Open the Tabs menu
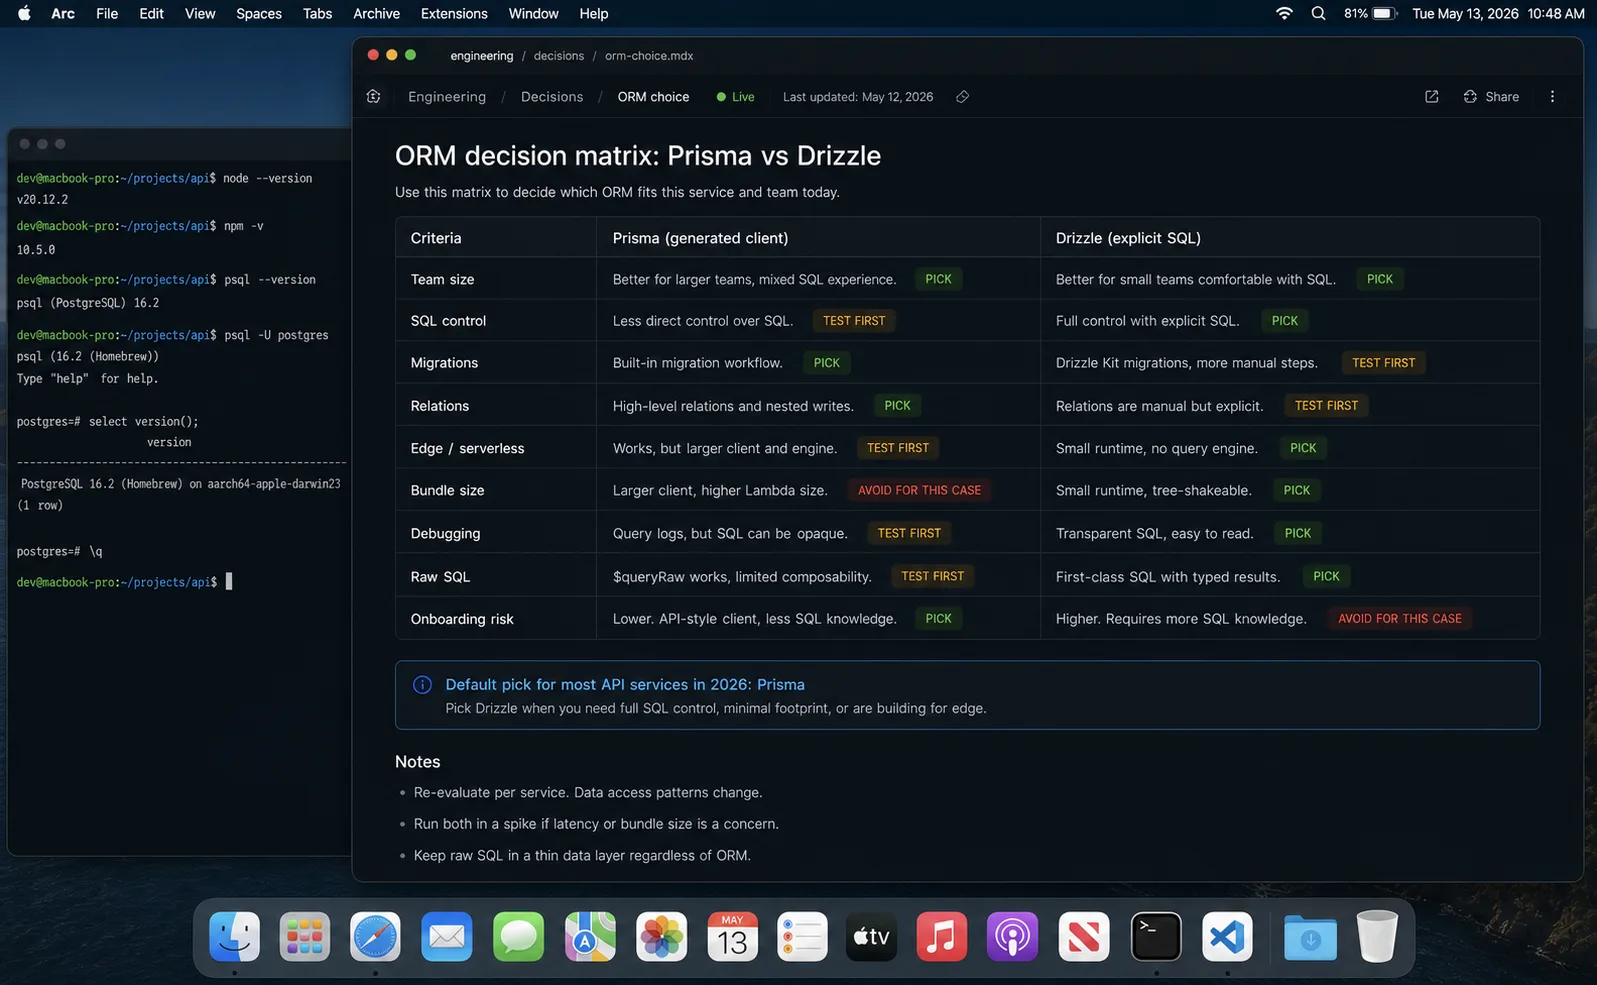 [317, 14]
